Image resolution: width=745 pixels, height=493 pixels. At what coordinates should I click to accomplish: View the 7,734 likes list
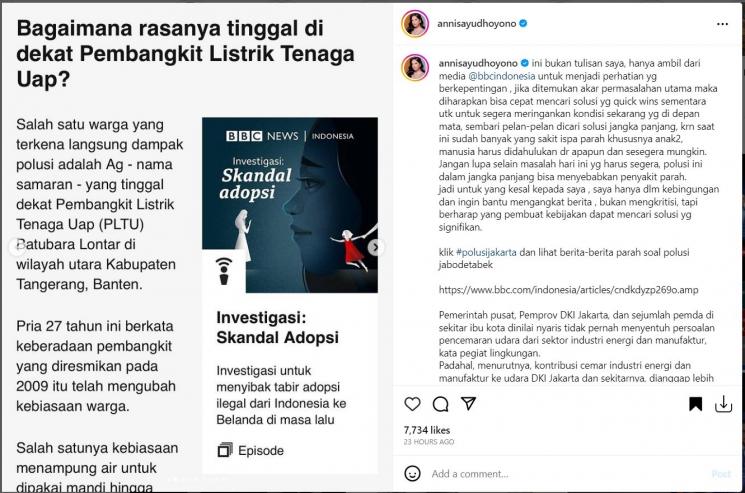coord(427,430)
